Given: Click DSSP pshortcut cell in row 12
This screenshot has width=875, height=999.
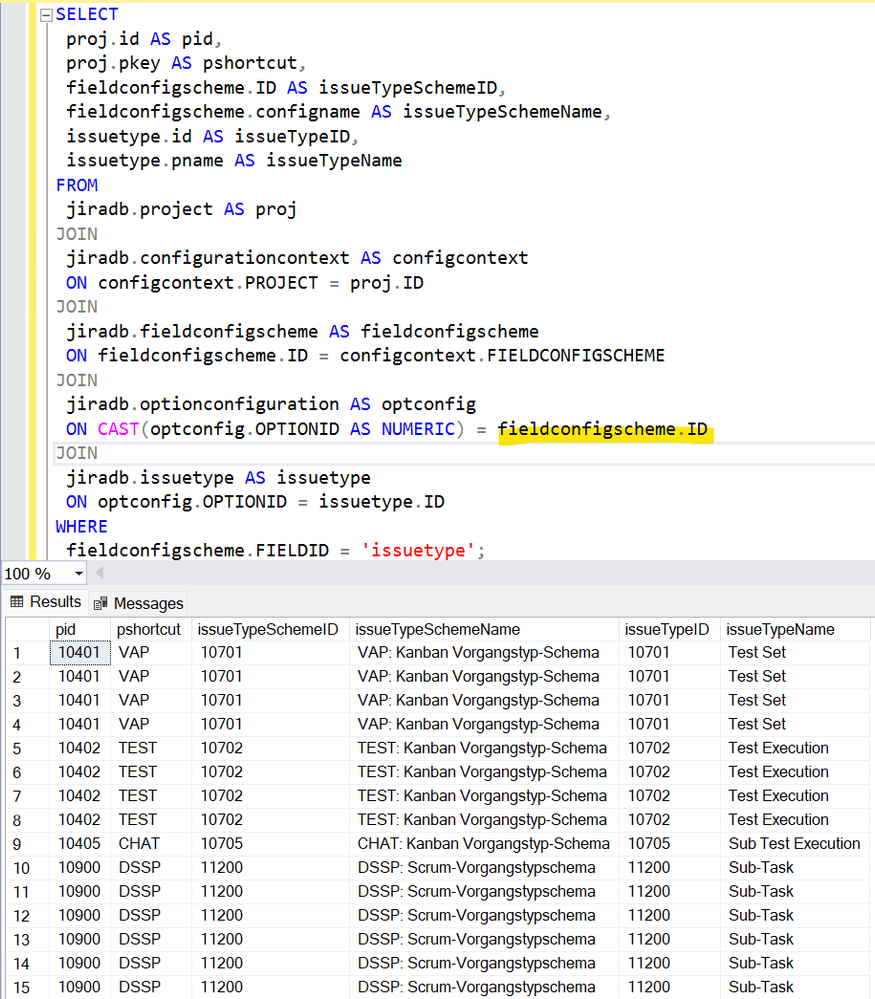Looking at the screenshot, I should click(x=151, y=916).
